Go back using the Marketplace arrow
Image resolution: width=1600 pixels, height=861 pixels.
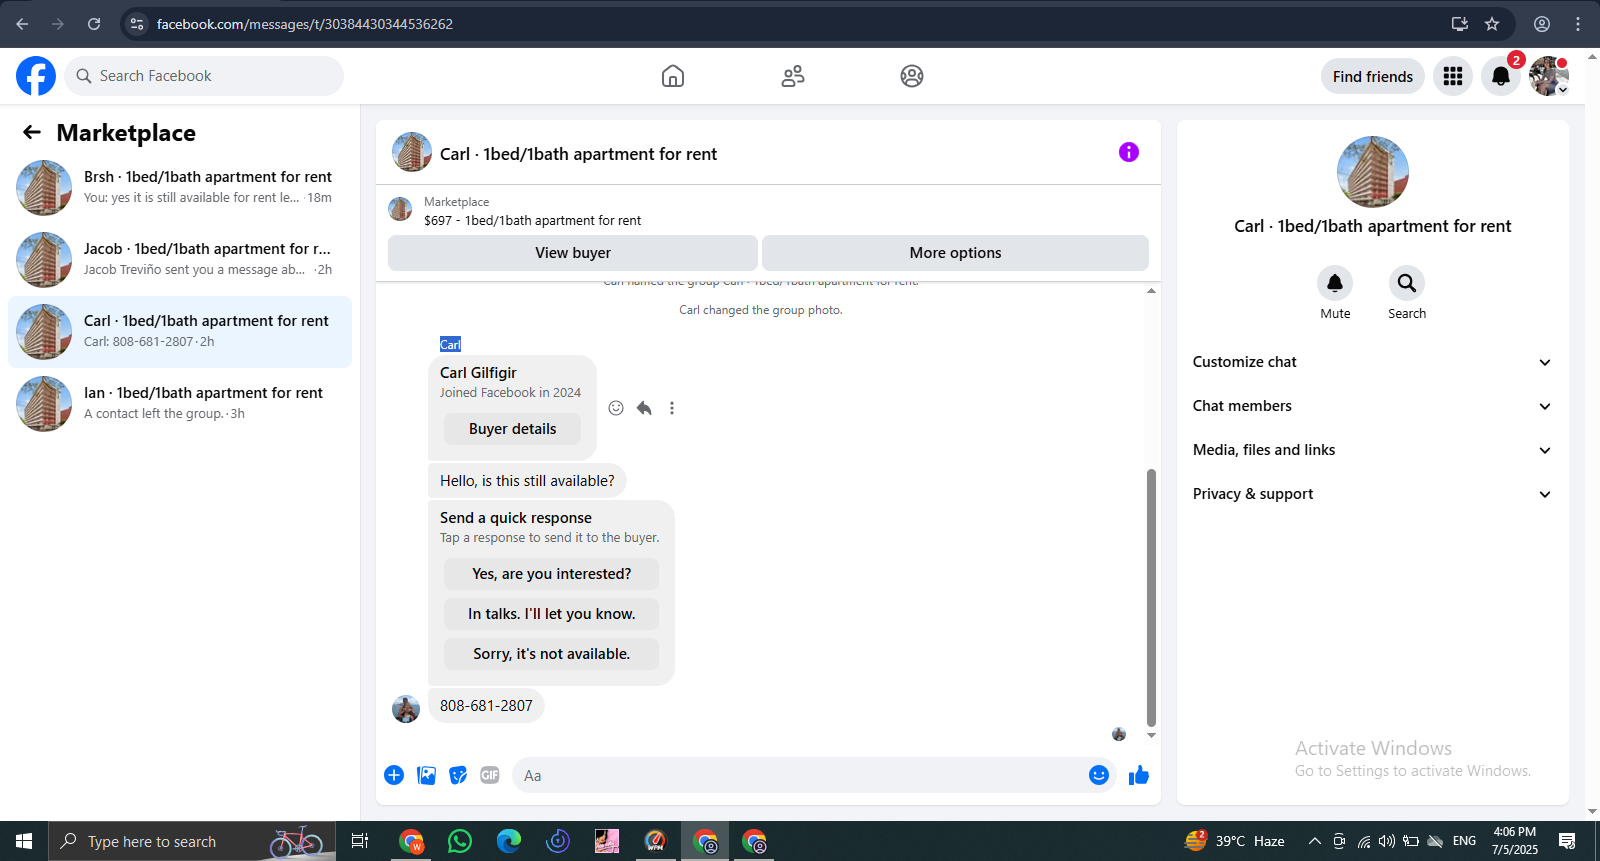[32, 132]
